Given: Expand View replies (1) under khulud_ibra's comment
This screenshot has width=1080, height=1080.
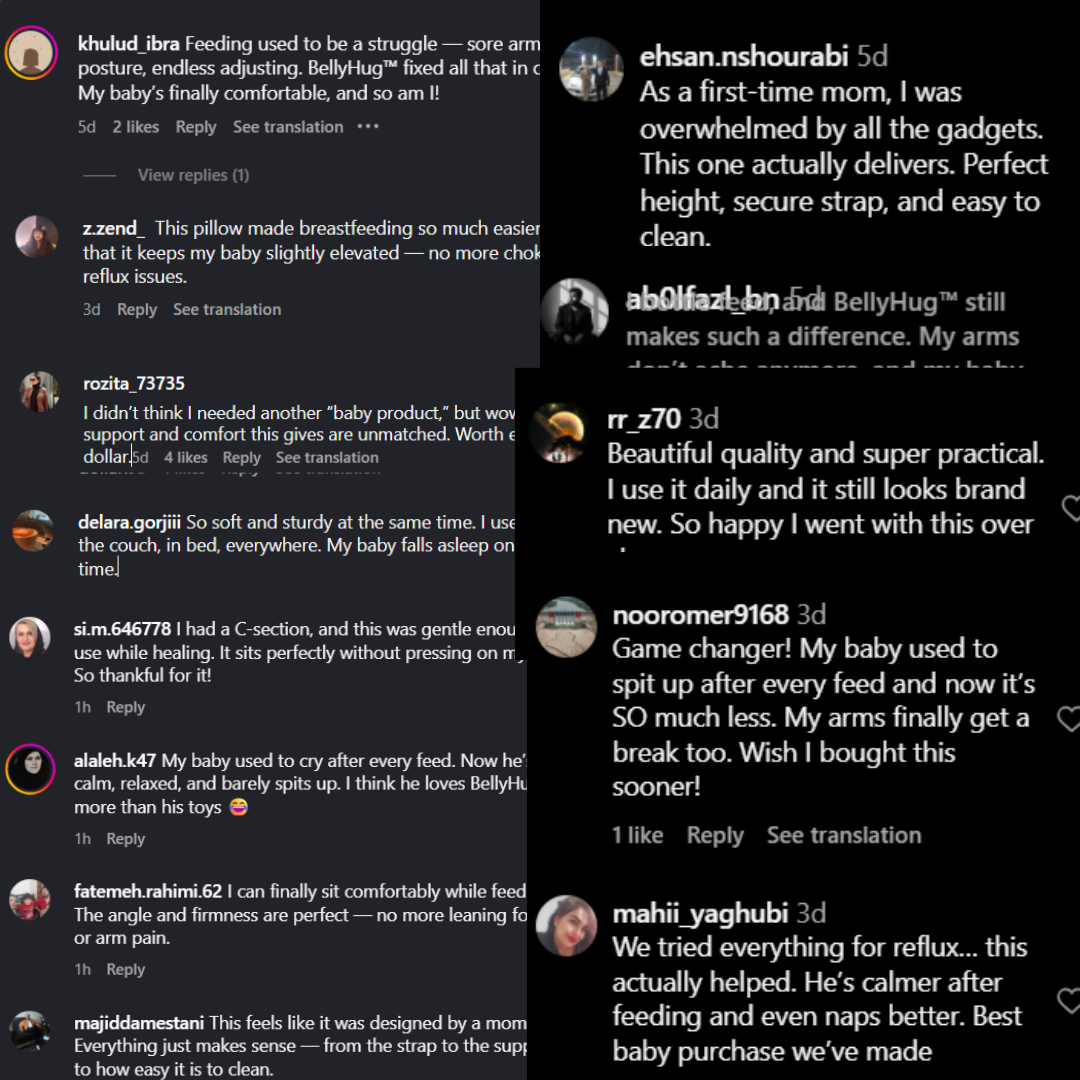Looking at the screenshot, I should pos(193,175).
